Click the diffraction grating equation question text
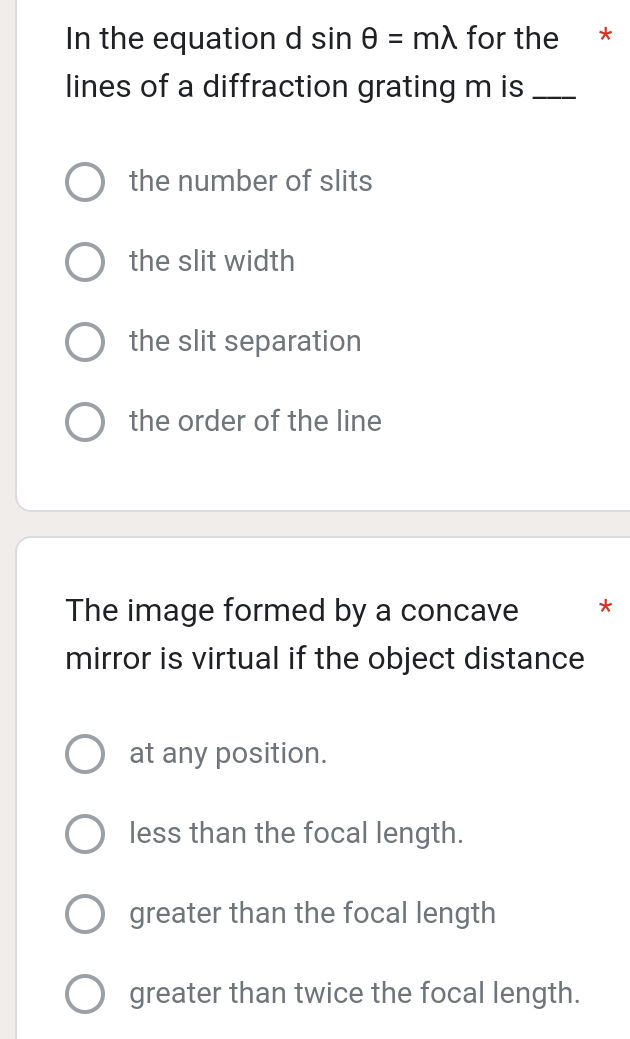Screen dimensions: 630x1039 tap(312, 63)
